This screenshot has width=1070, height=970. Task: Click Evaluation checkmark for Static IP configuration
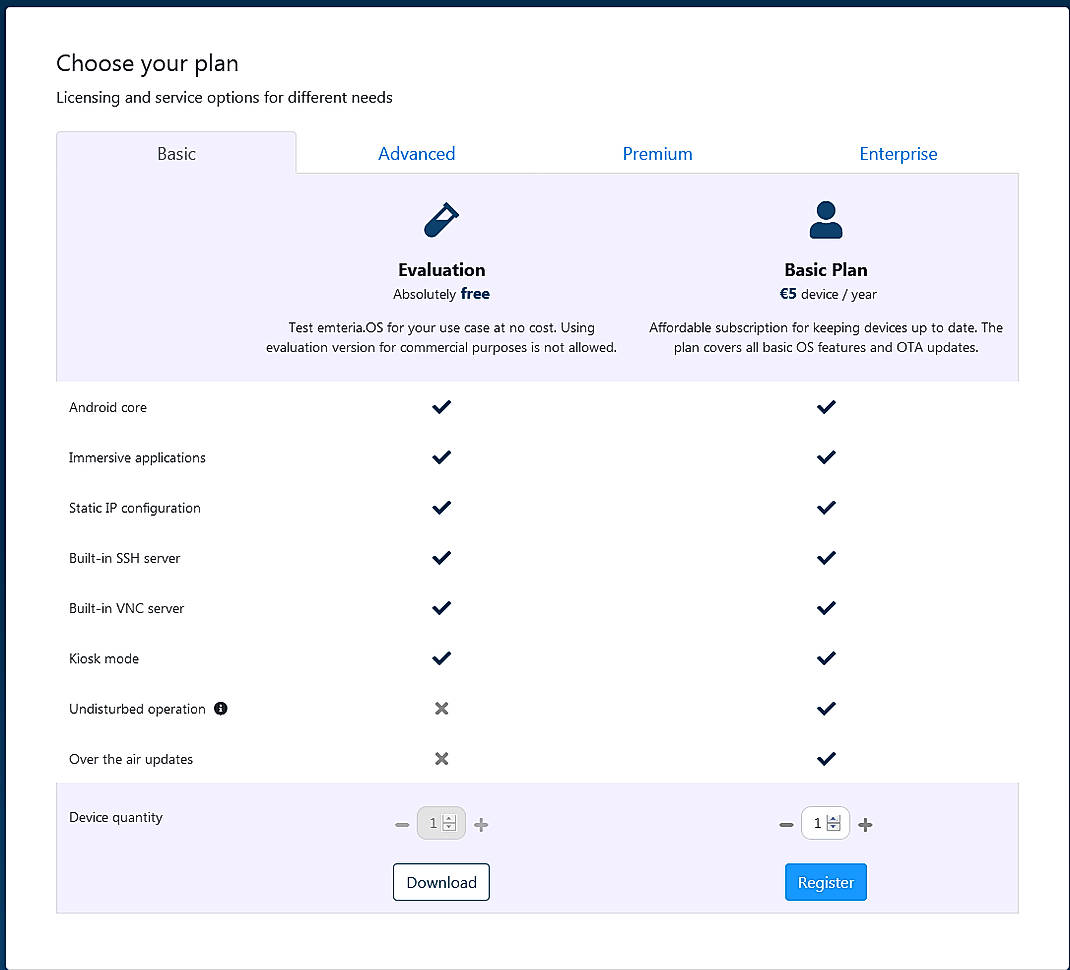click(x=442, y=508)
